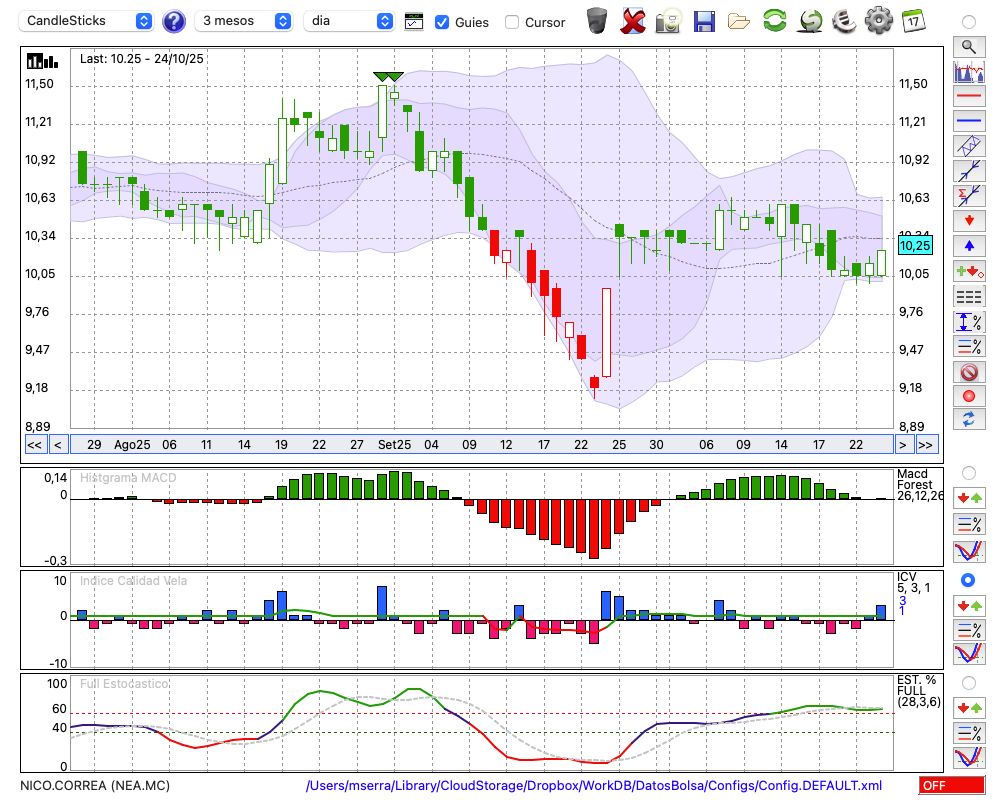Open the Config.DEFAULT.xml file path link
Viewport: 1000px width, 800px height.
594,786
